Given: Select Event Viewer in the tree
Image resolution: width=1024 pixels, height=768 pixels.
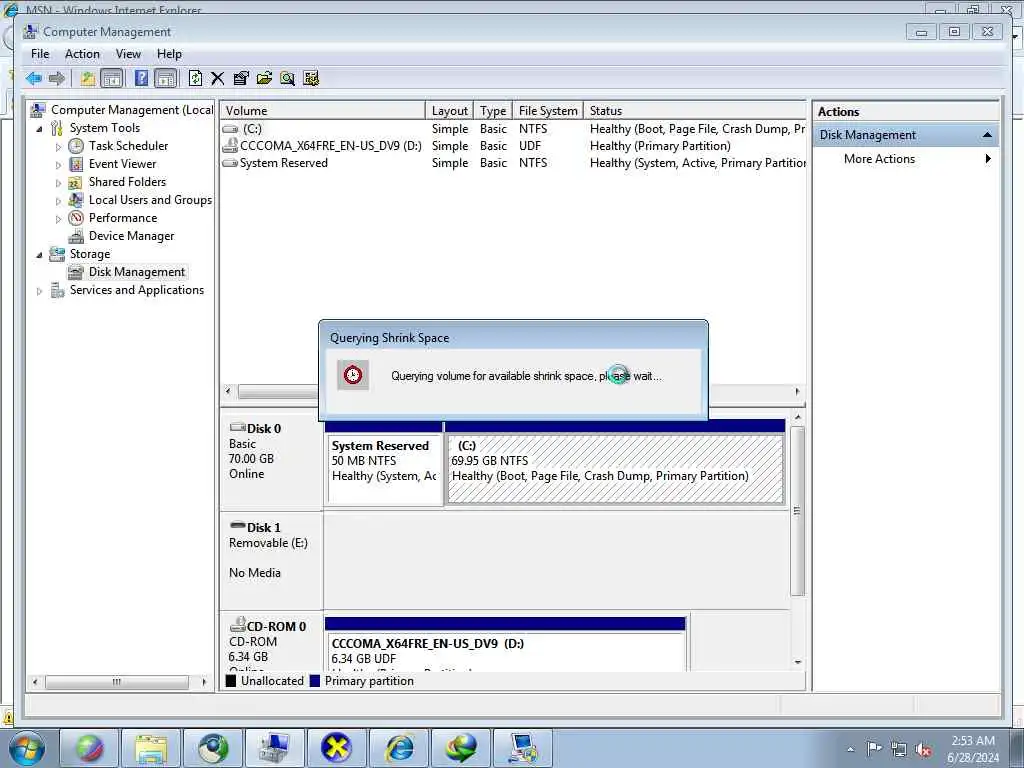Looking at the screenshot, I should pos(122,164).
